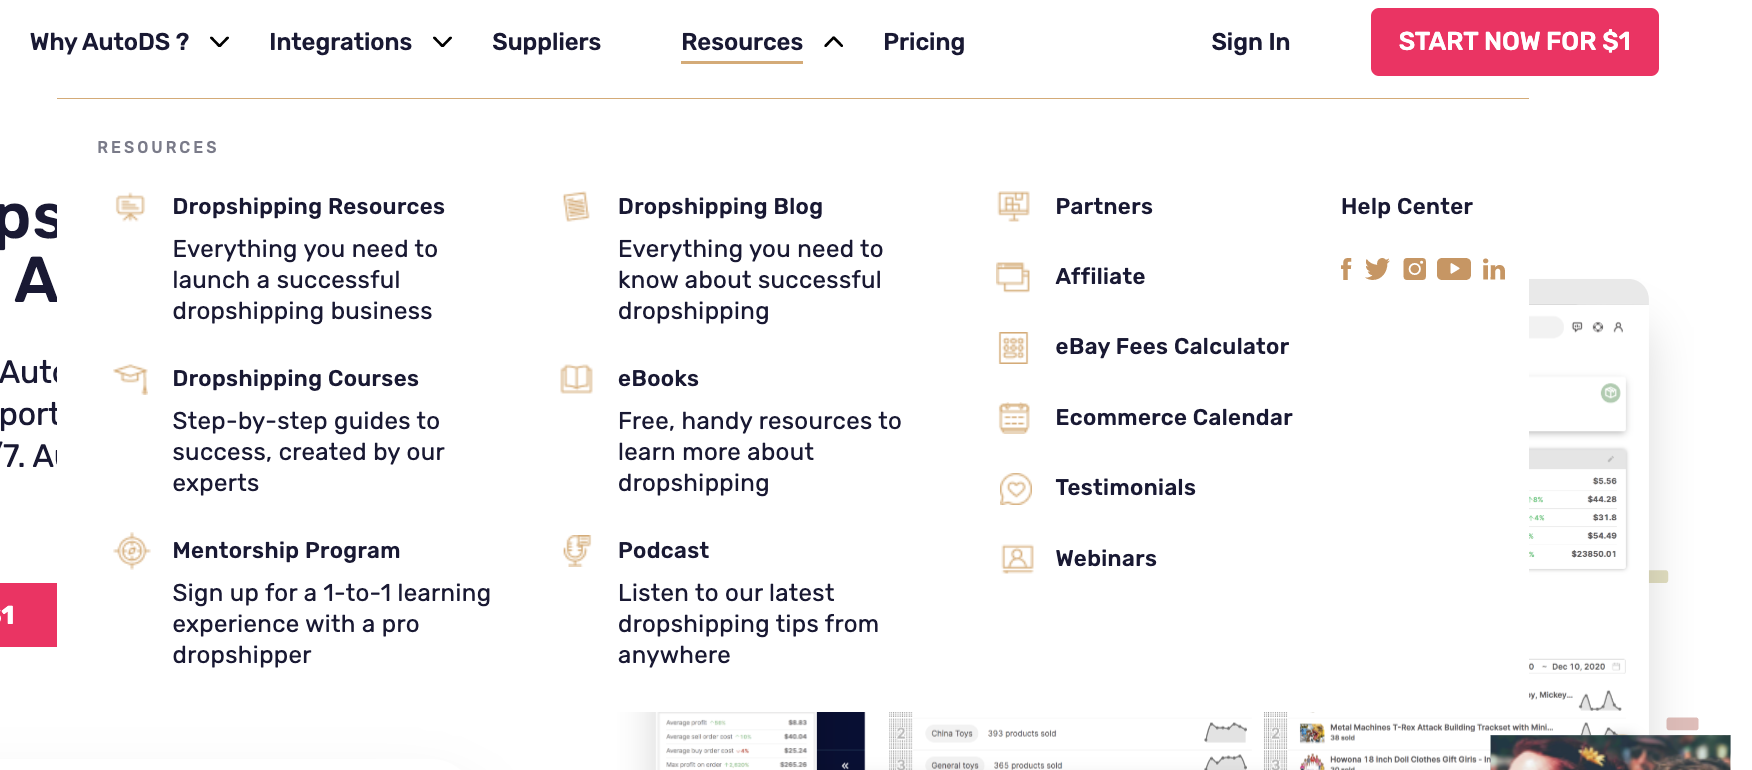Viewport: 1752px width, 770px height.
Task: Click the Sign In link
Action: (x=1250, y=42)
